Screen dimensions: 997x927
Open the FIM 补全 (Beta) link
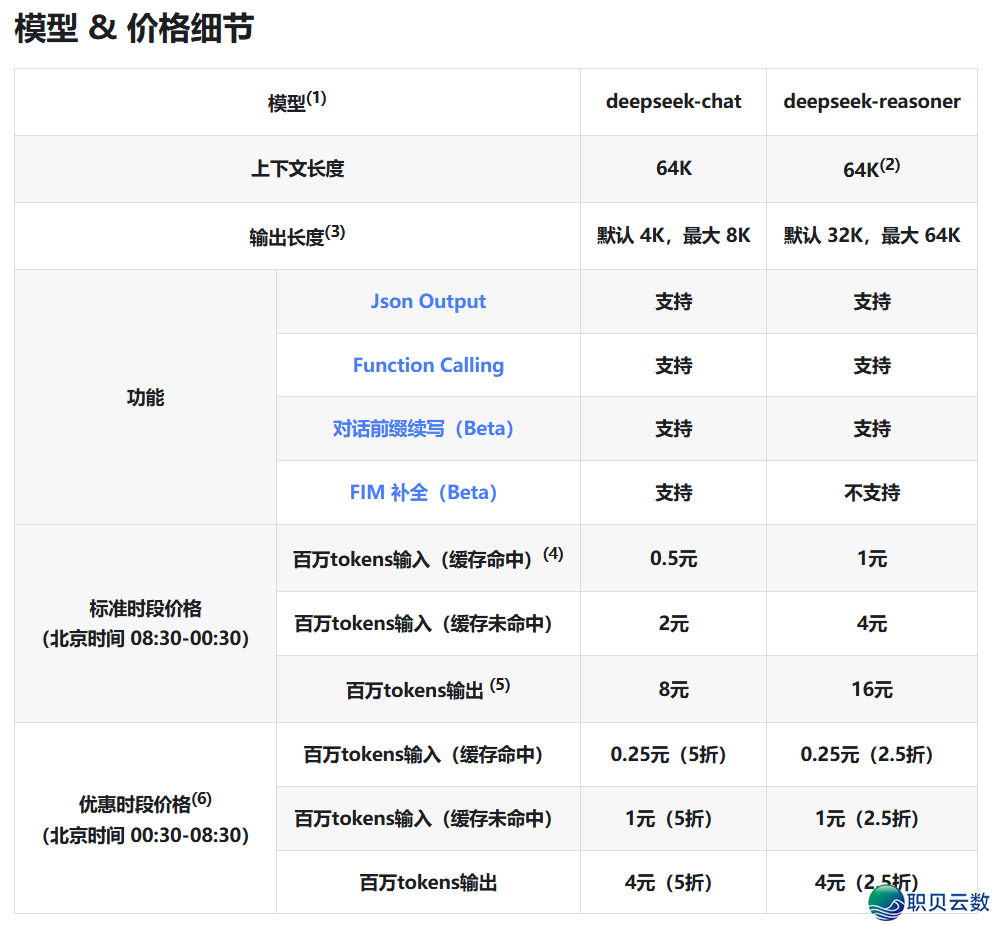click(x=423, y=492)
